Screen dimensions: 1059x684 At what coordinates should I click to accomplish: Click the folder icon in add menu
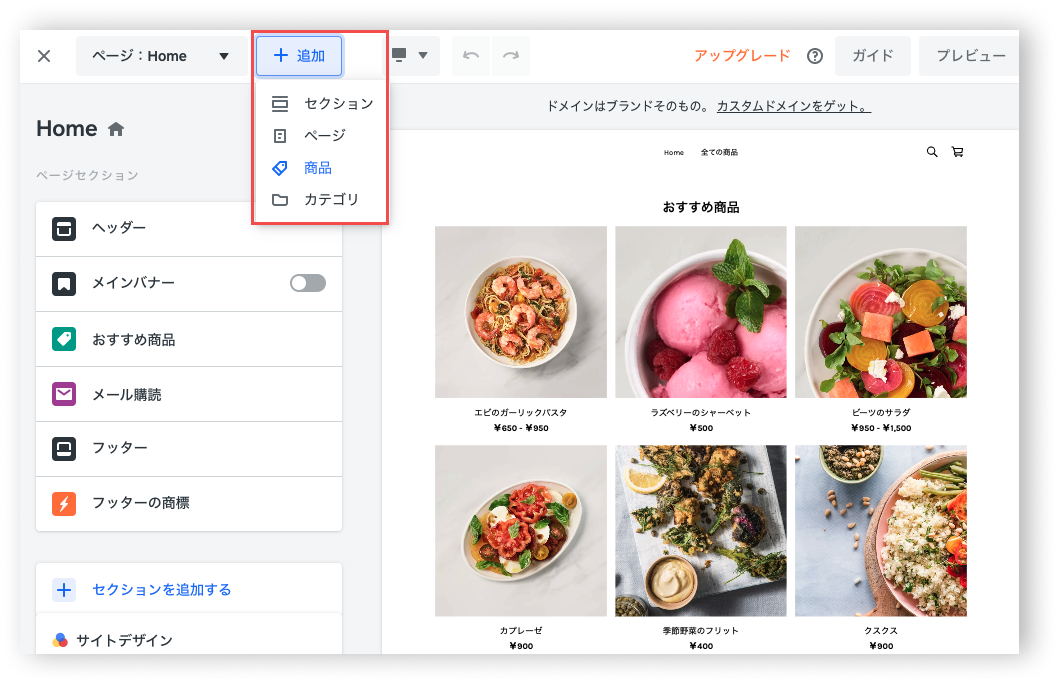click(x=280, y=200)
